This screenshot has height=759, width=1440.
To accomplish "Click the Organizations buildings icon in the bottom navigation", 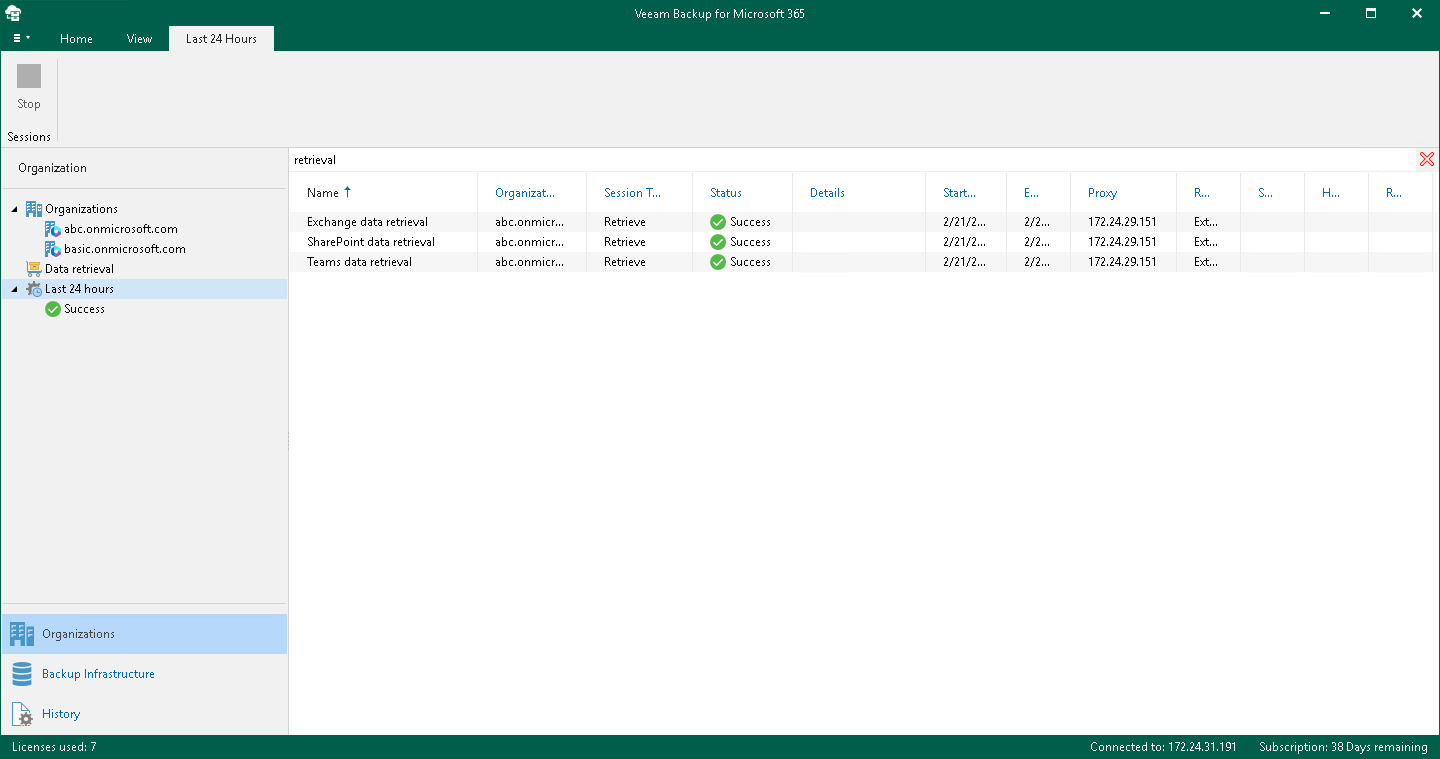I will (x=22, y=634).
